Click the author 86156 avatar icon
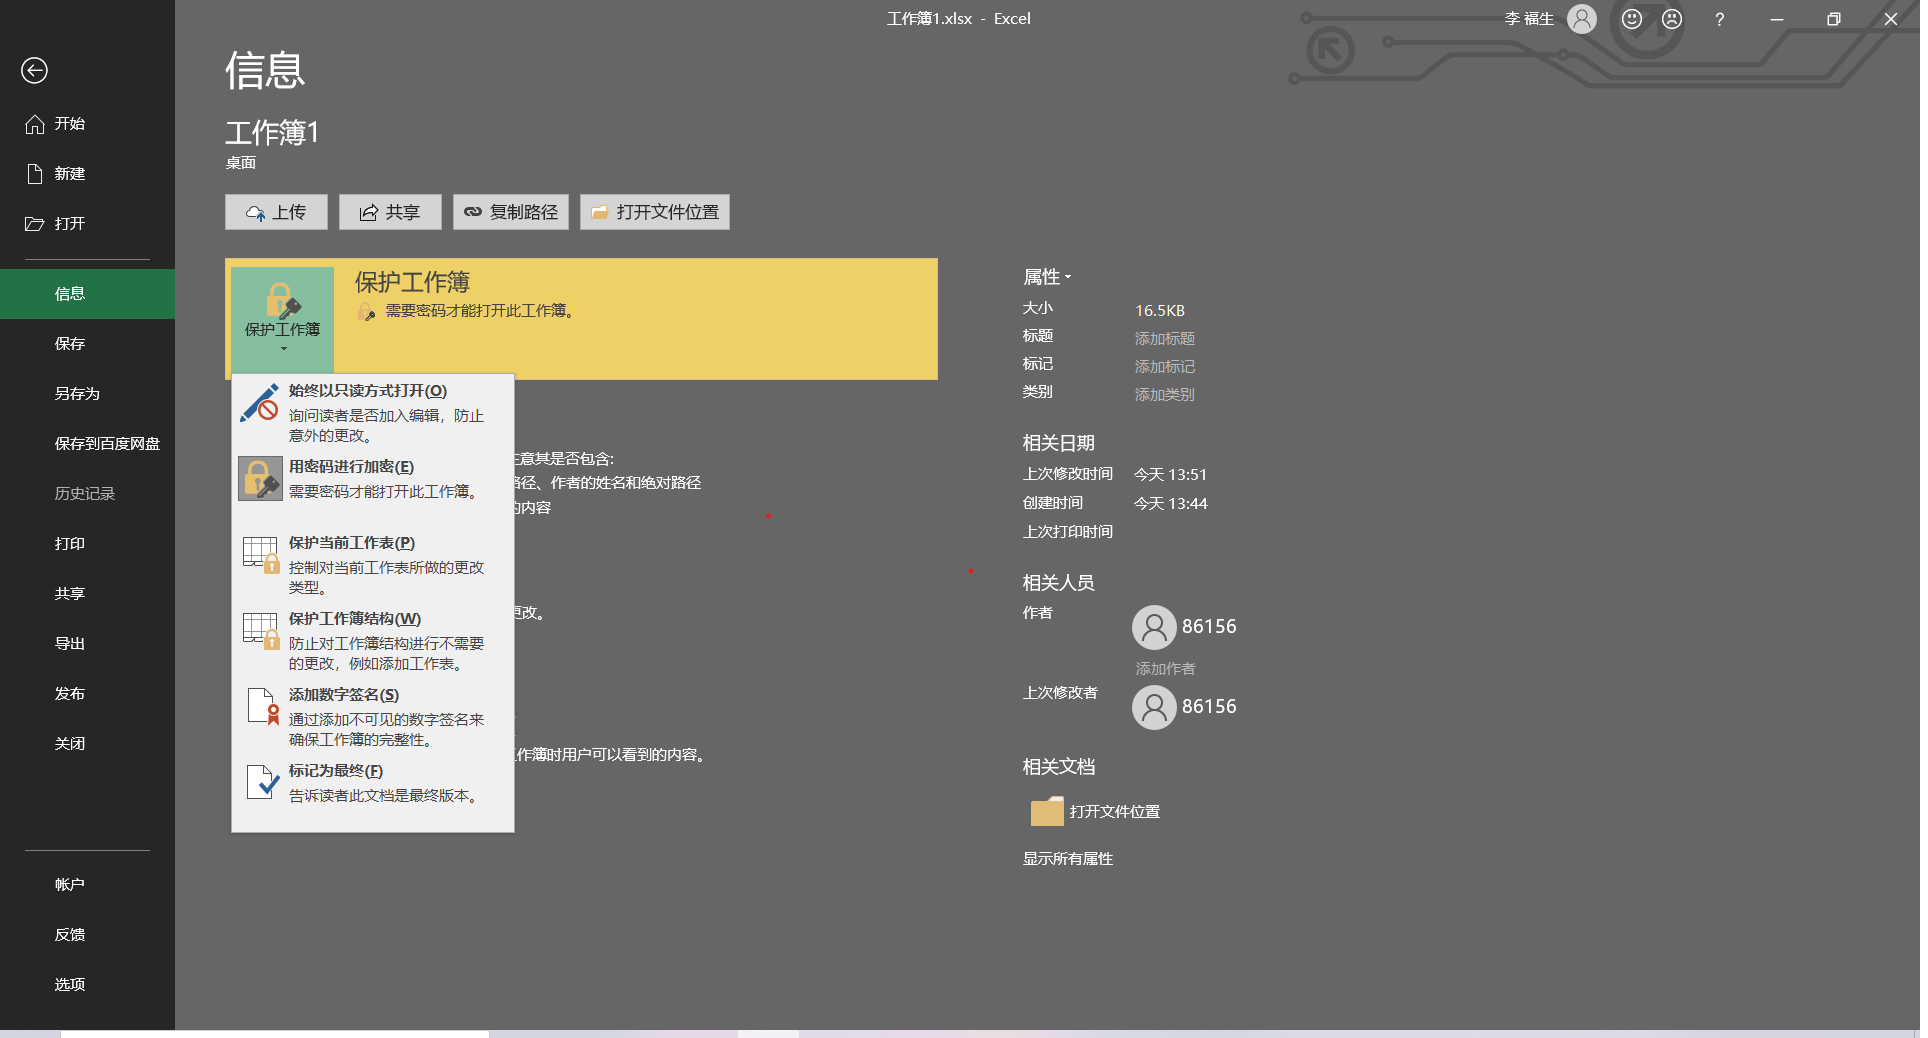Screen dimensions: 1928x1038 pos(1154,627)
